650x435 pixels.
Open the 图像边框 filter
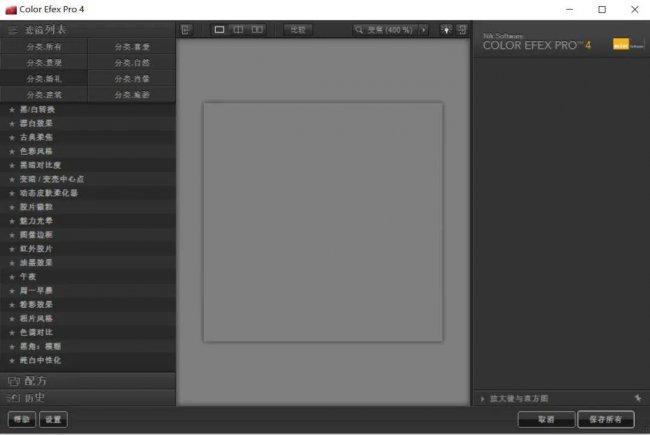pos(36,235)
